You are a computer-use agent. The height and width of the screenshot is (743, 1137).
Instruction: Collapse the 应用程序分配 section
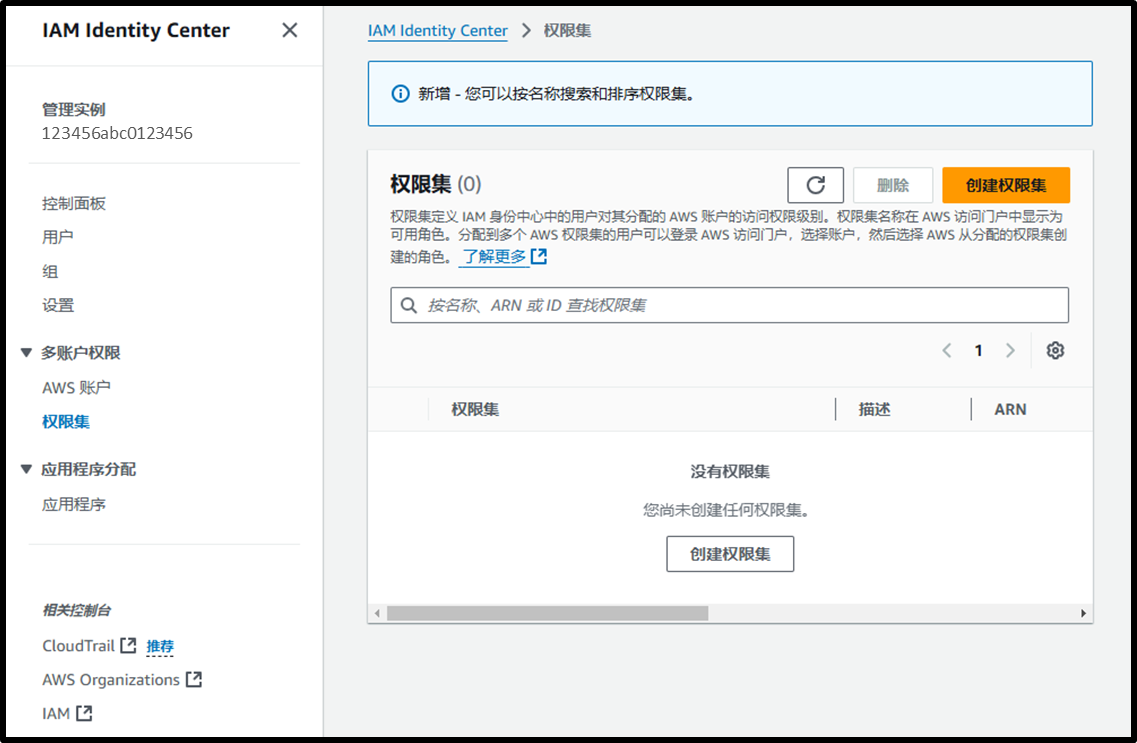click(26, 469)
